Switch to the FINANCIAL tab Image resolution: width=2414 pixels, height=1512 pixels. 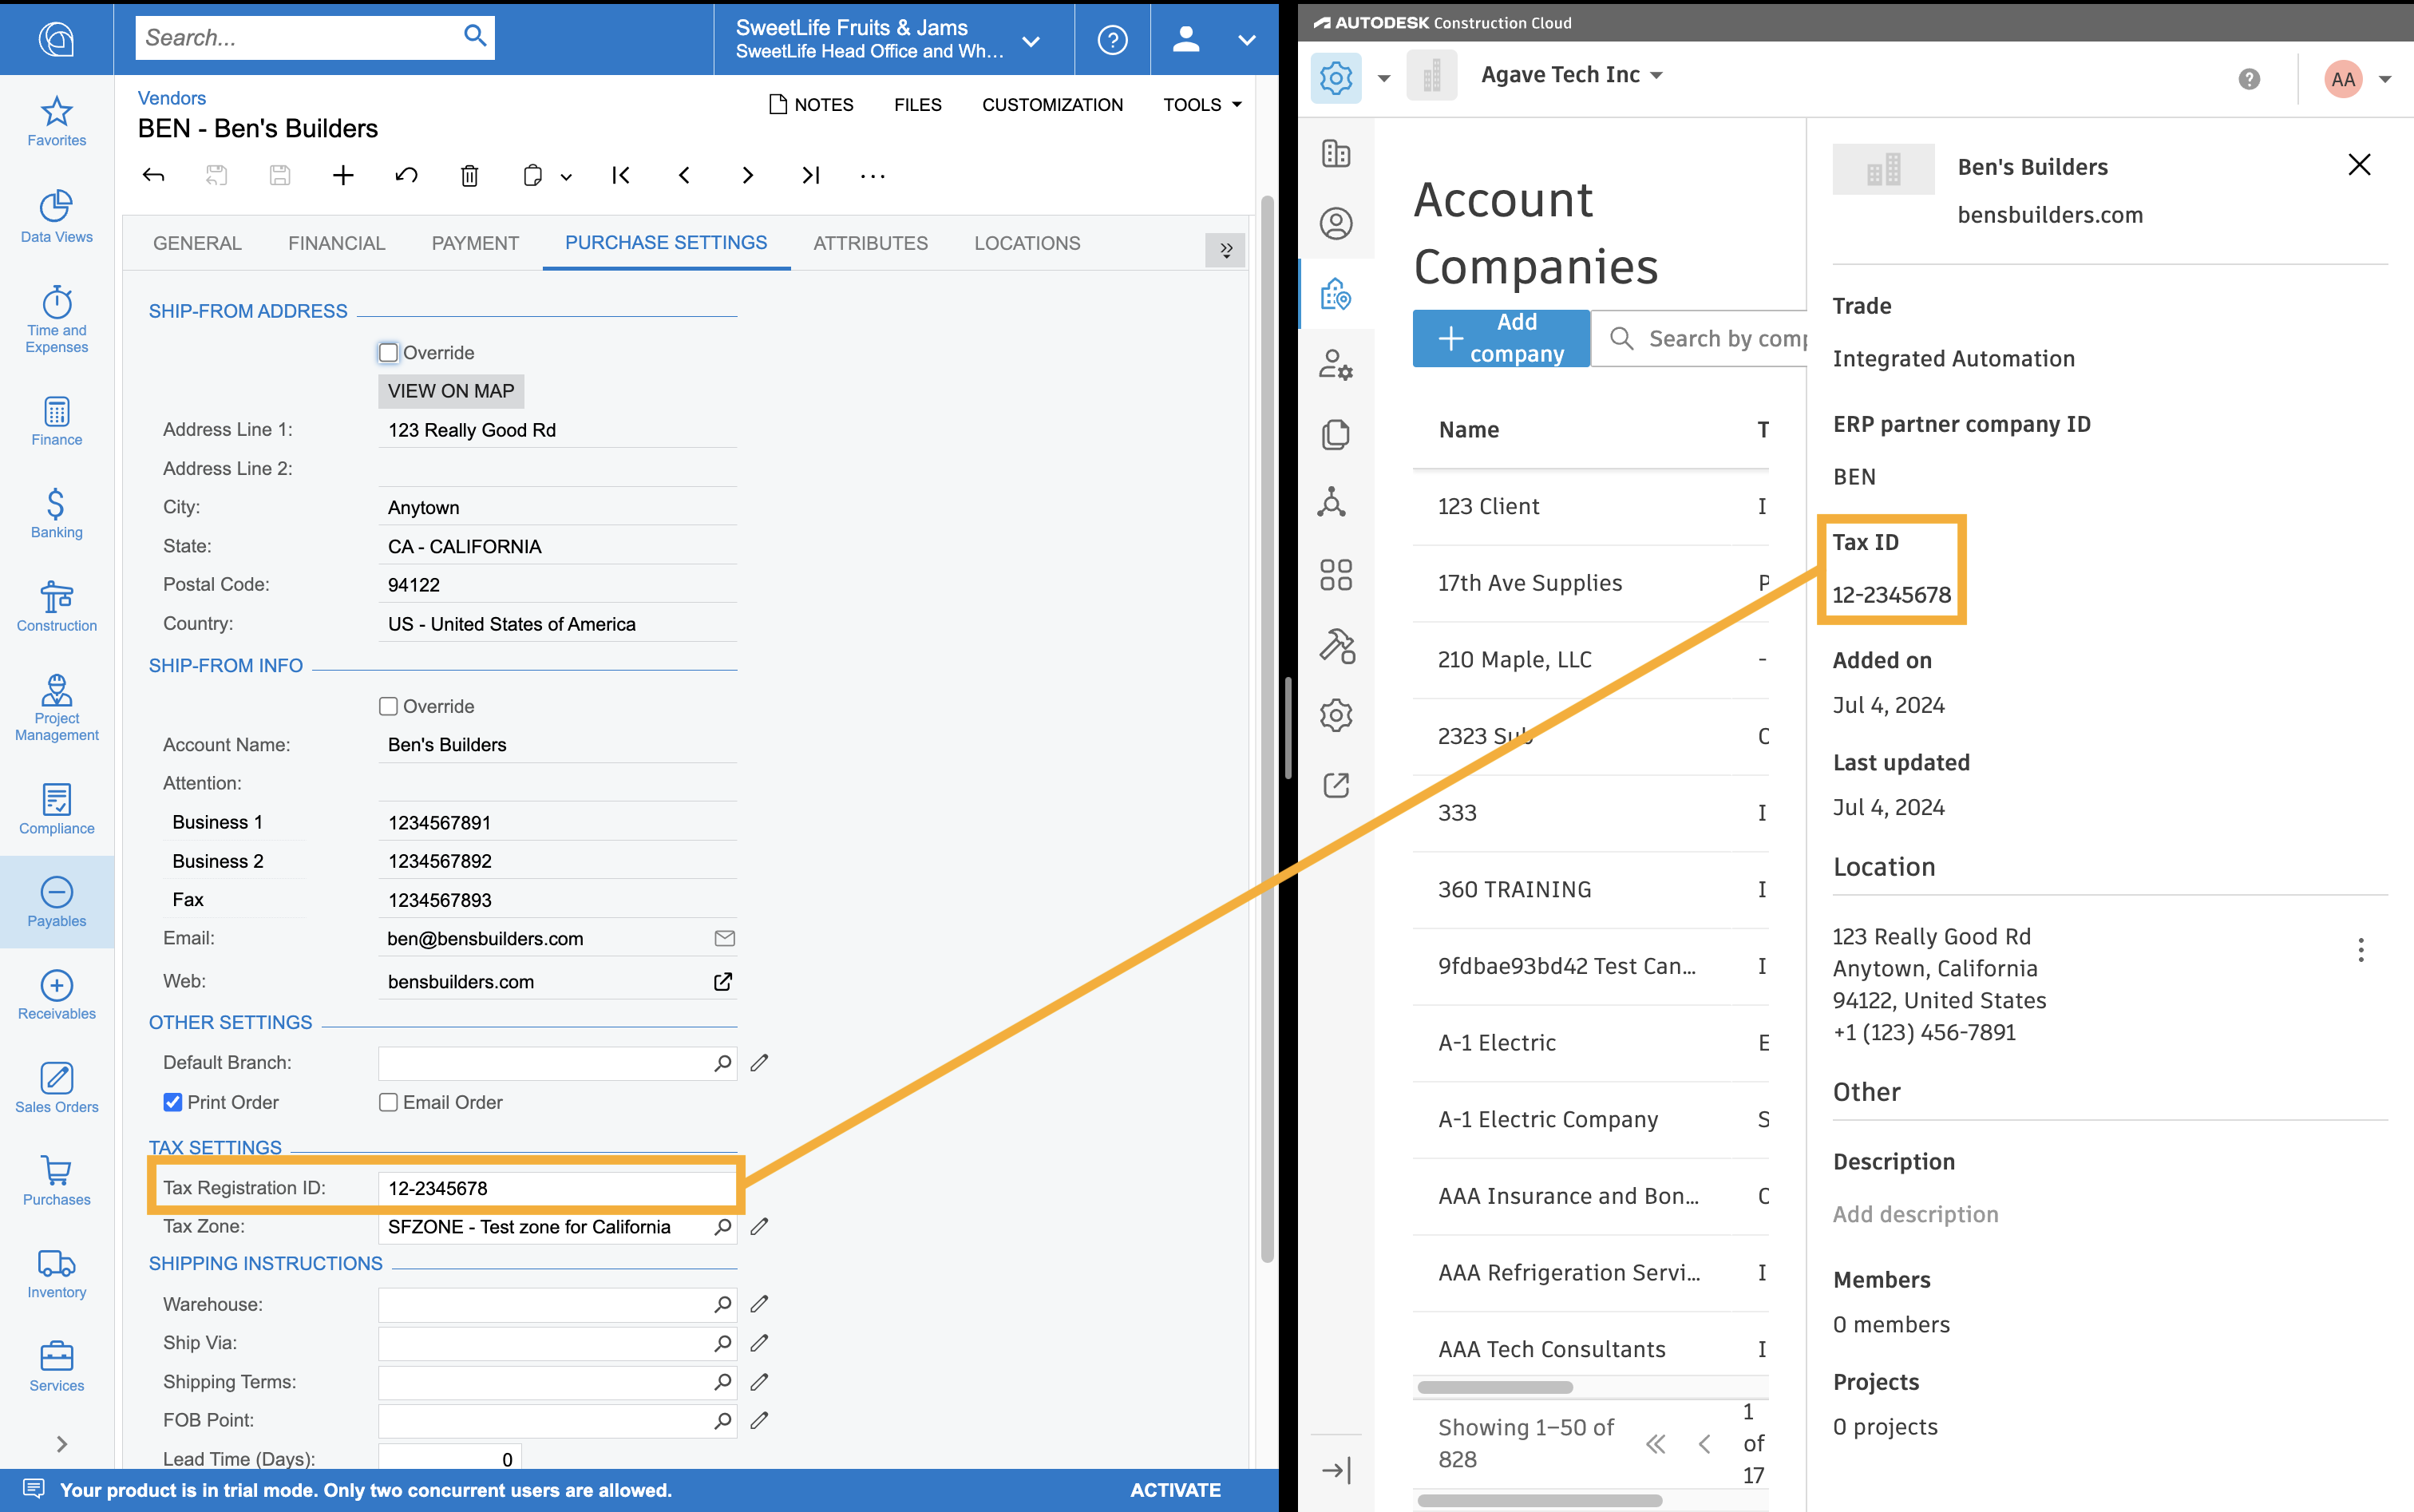click(x=336, y=242)
